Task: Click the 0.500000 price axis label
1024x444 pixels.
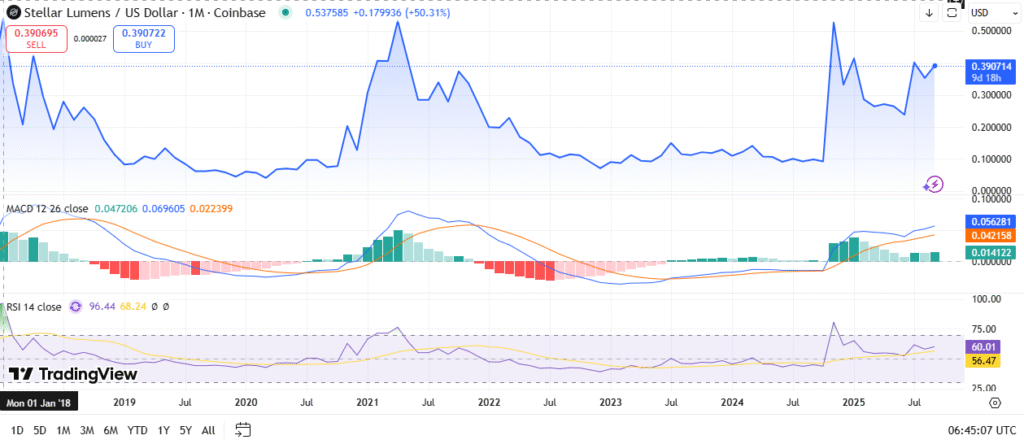Action: point(991,31)
